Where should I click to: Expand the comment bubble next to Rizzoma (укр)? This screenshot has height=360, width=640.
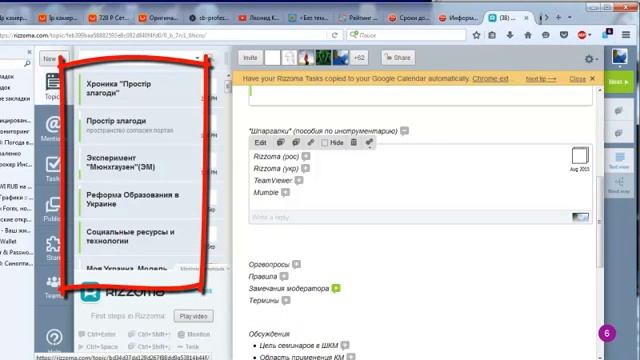tap(305, 168)
